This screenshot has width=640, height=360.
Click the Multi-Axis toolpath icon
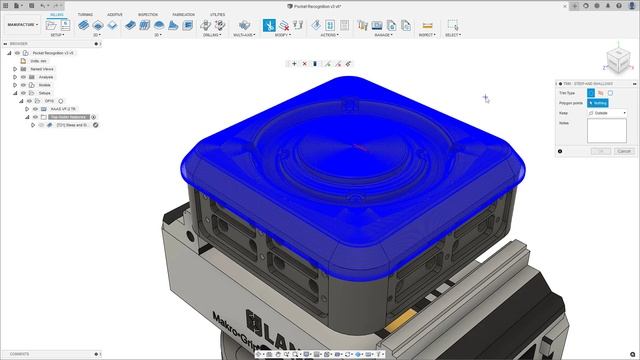(244, 25)
